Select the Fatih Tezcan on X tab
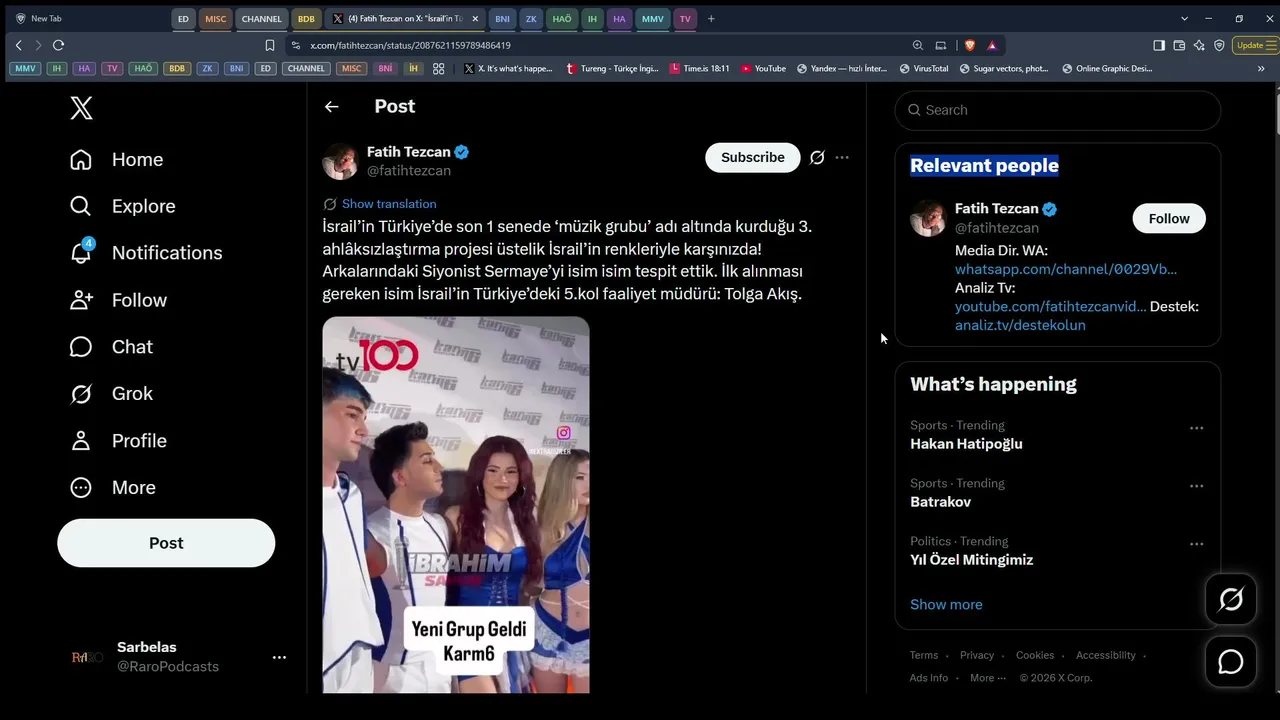The image size is (1280, 720). [403, 19]
